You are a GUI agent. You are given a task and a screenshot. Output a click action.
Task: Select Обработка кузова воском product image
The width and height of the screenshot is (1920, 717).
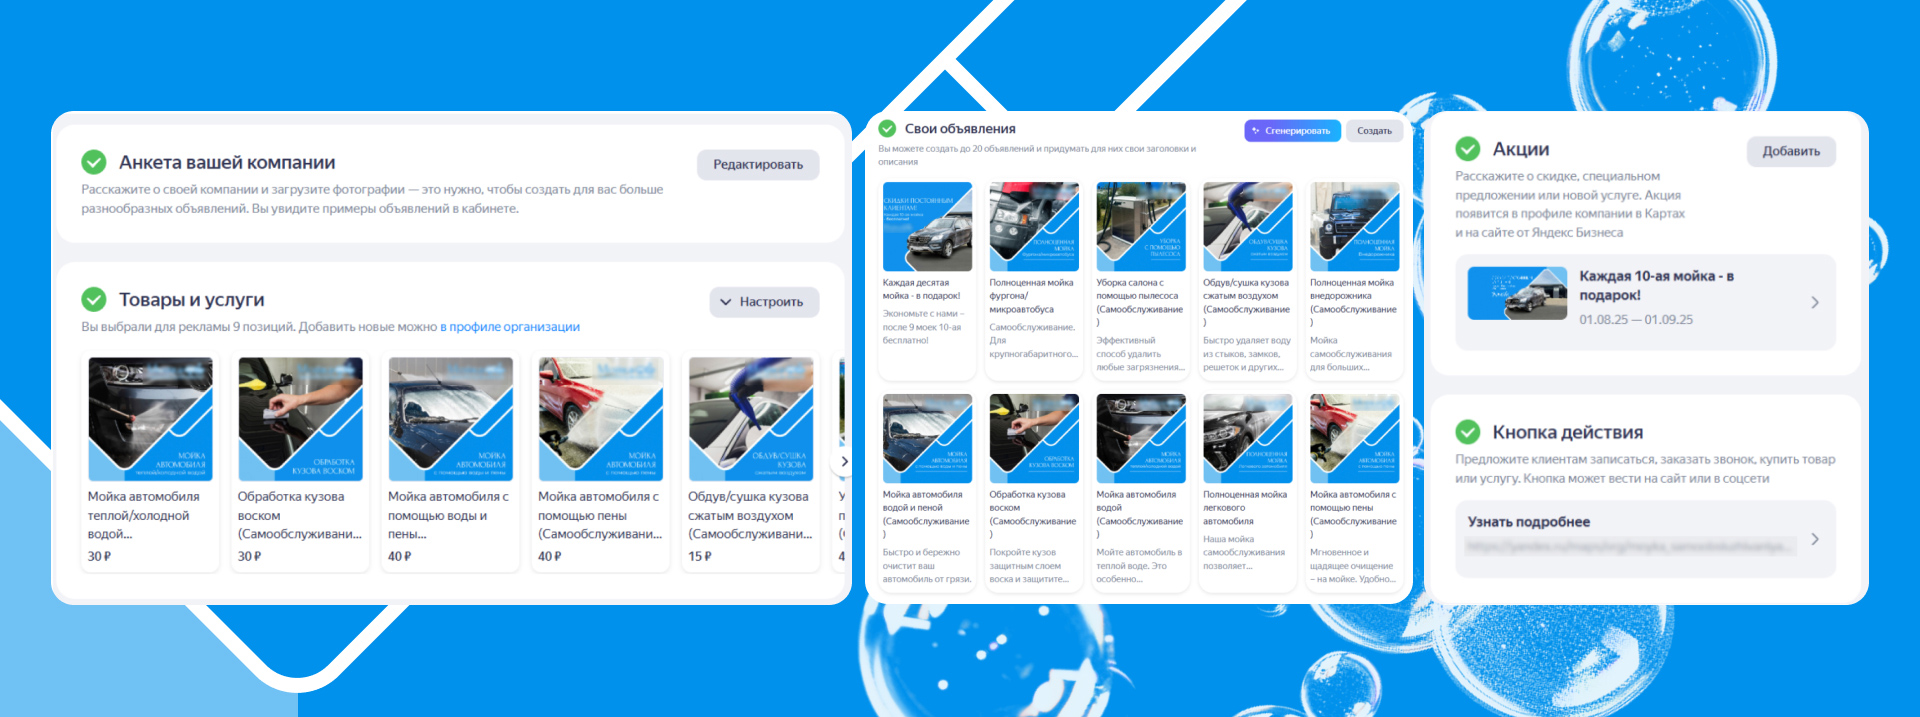(300, 419)
